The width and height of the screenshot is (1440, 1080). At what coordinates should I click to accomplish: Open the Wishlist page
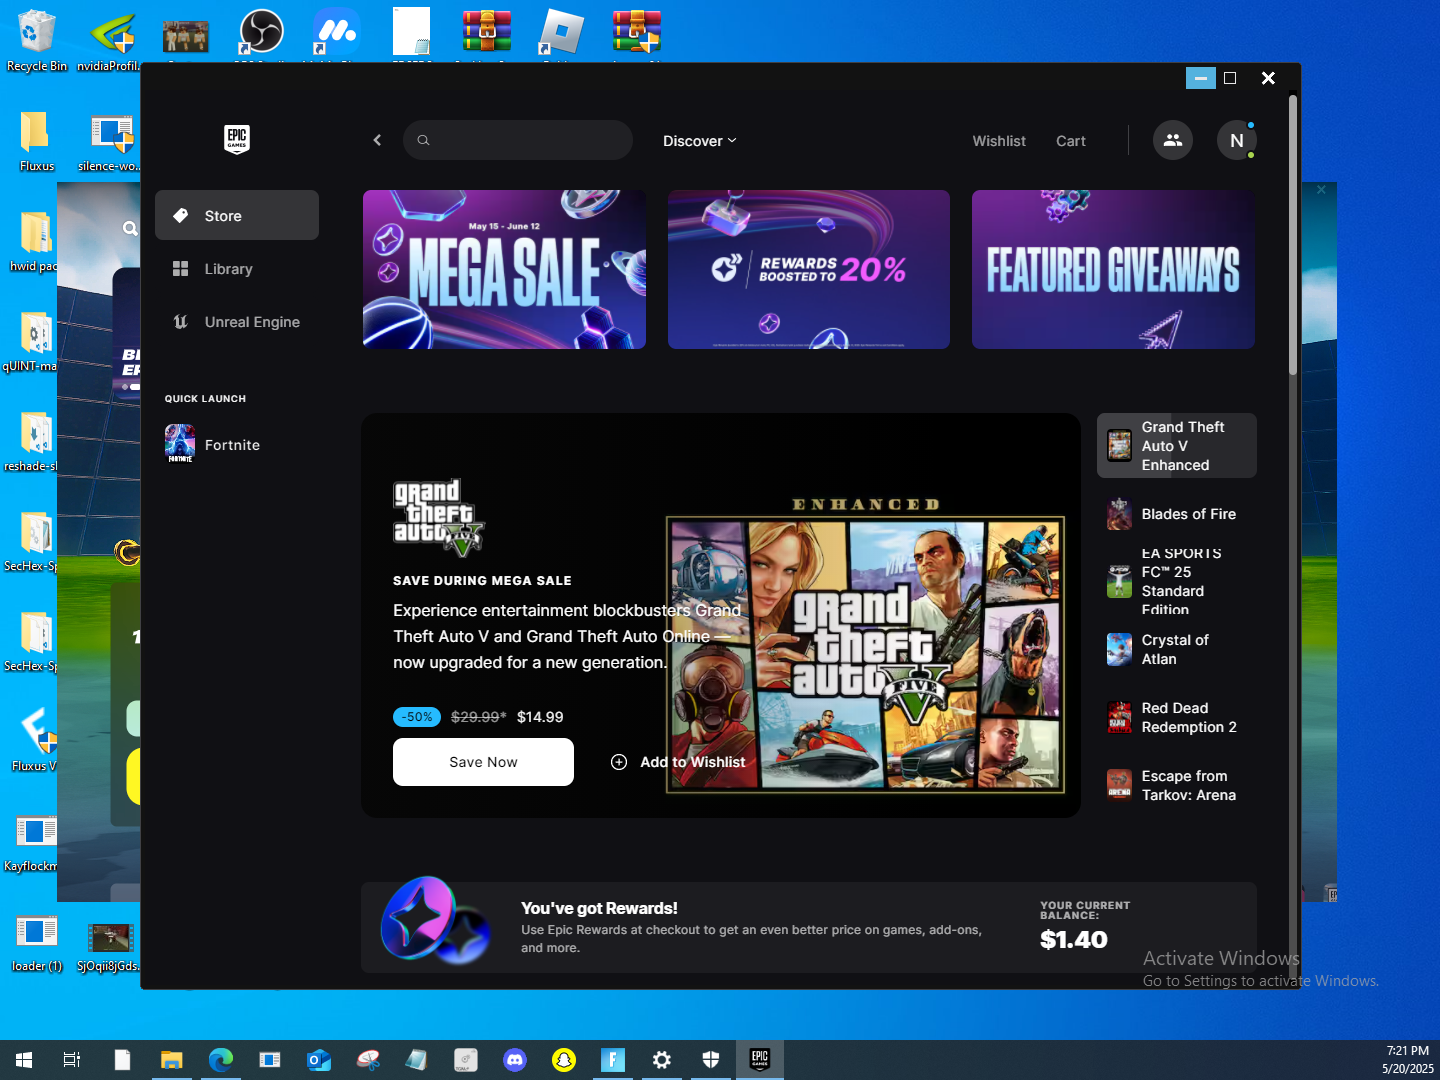click(x=999, y=141)
